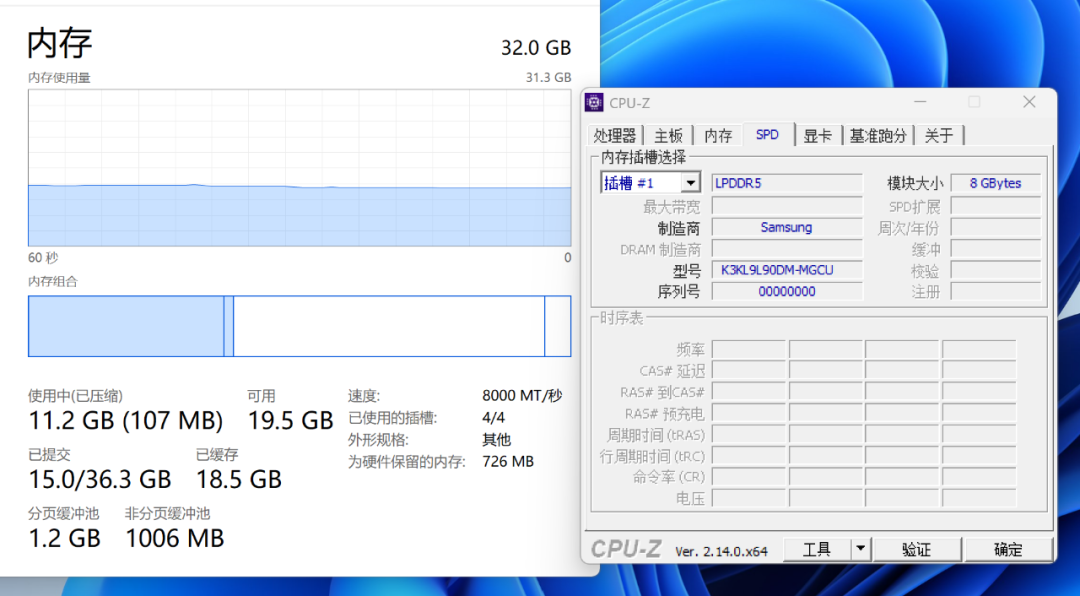Click the CPU-Z app icon in title bar
1080x596 pixels.
click(594, 103)
